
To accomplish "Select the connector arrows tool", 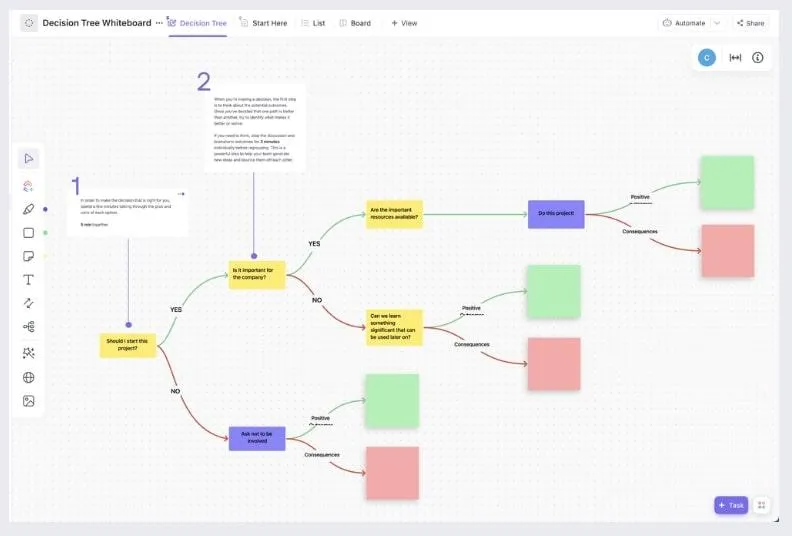I will 29,303.
